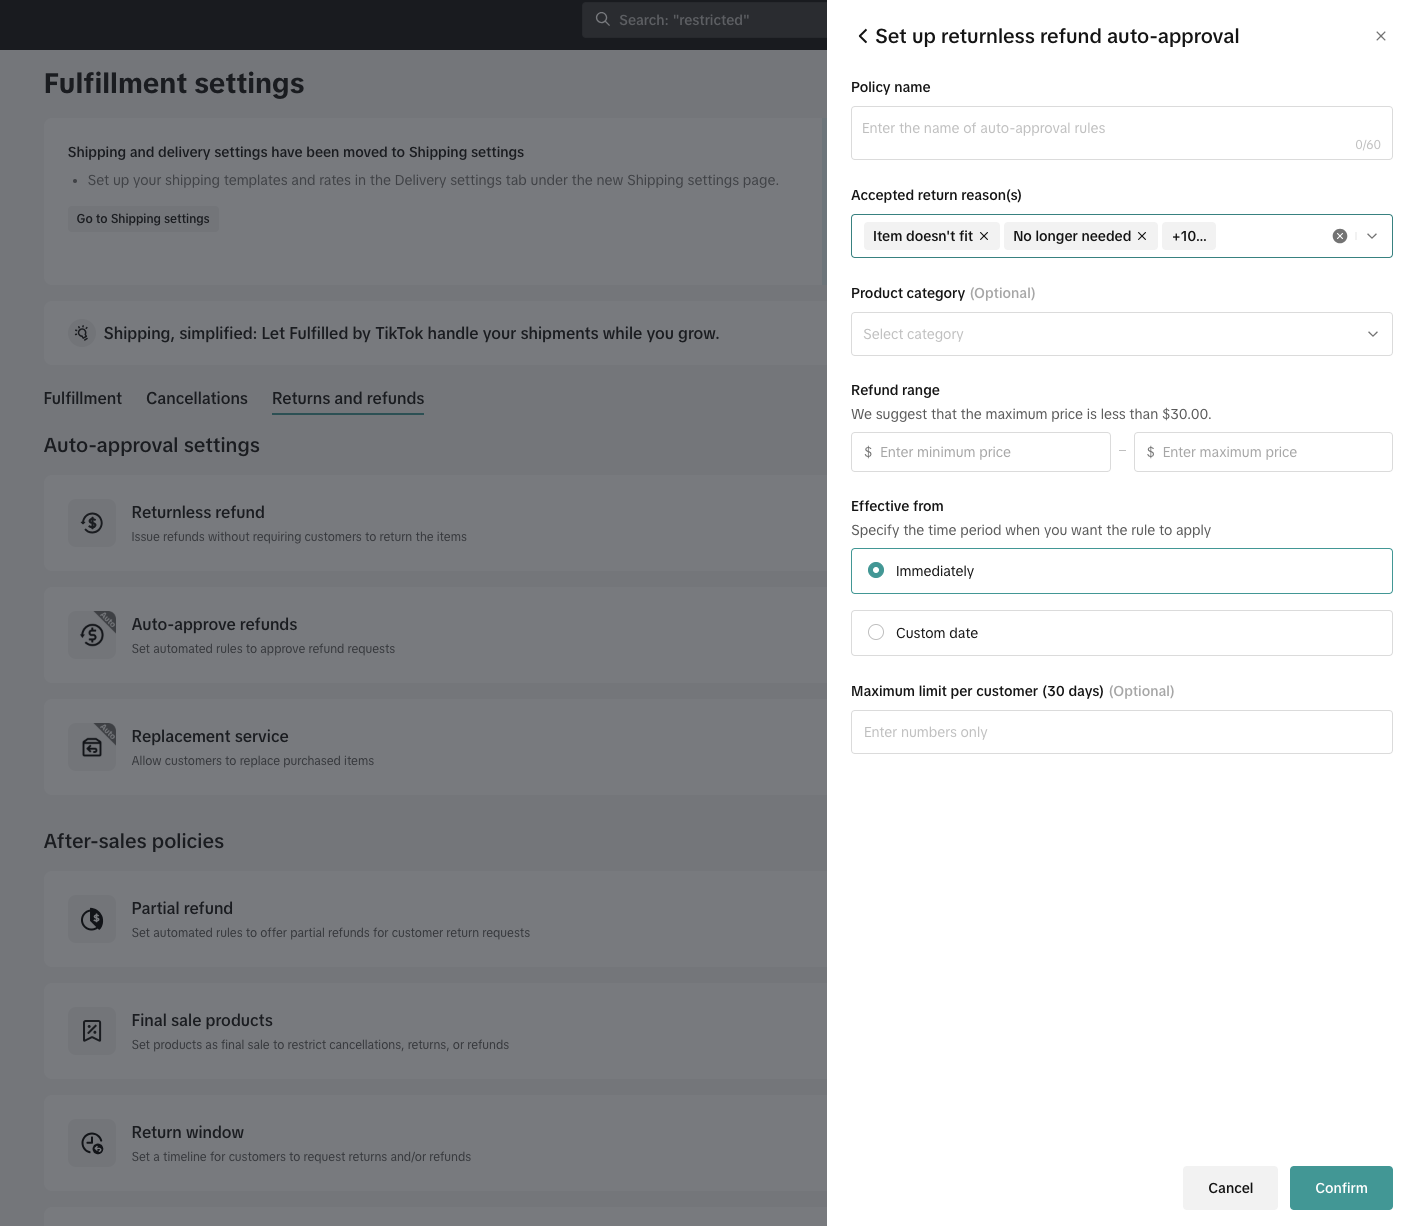This screenshot has width=1414, height=1226.
Task: Select the Immediately radio option
Action: point(876,570)
